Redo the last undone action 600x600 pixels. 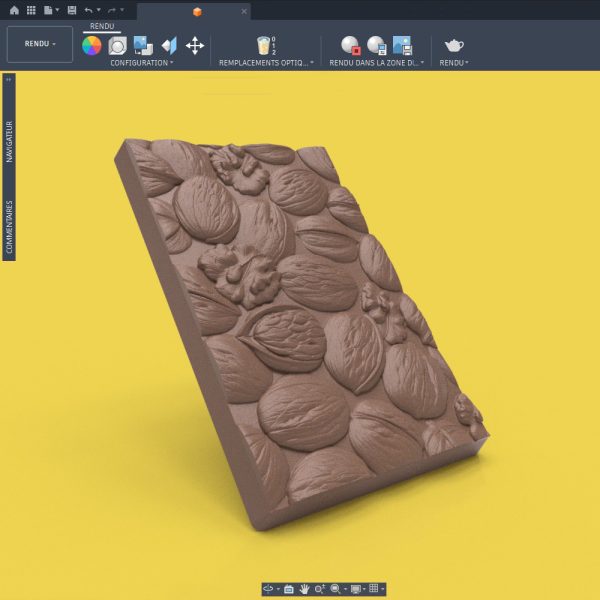(x=112, y=10)
